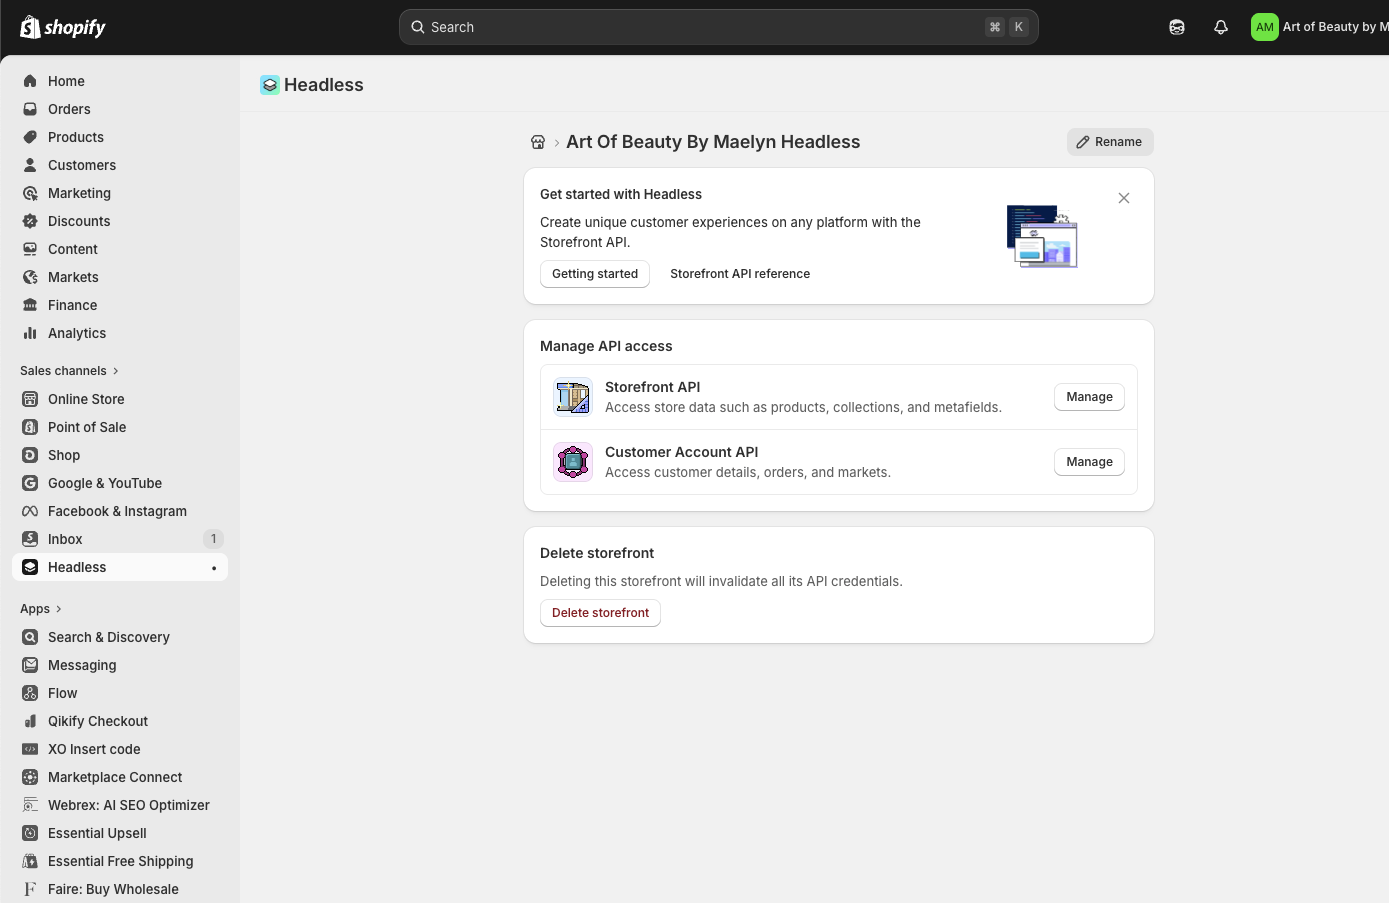Click the storefront breadcrumb icon
Screen dimensions: 1389x903
pyautogui.click(x=538, y=142)
